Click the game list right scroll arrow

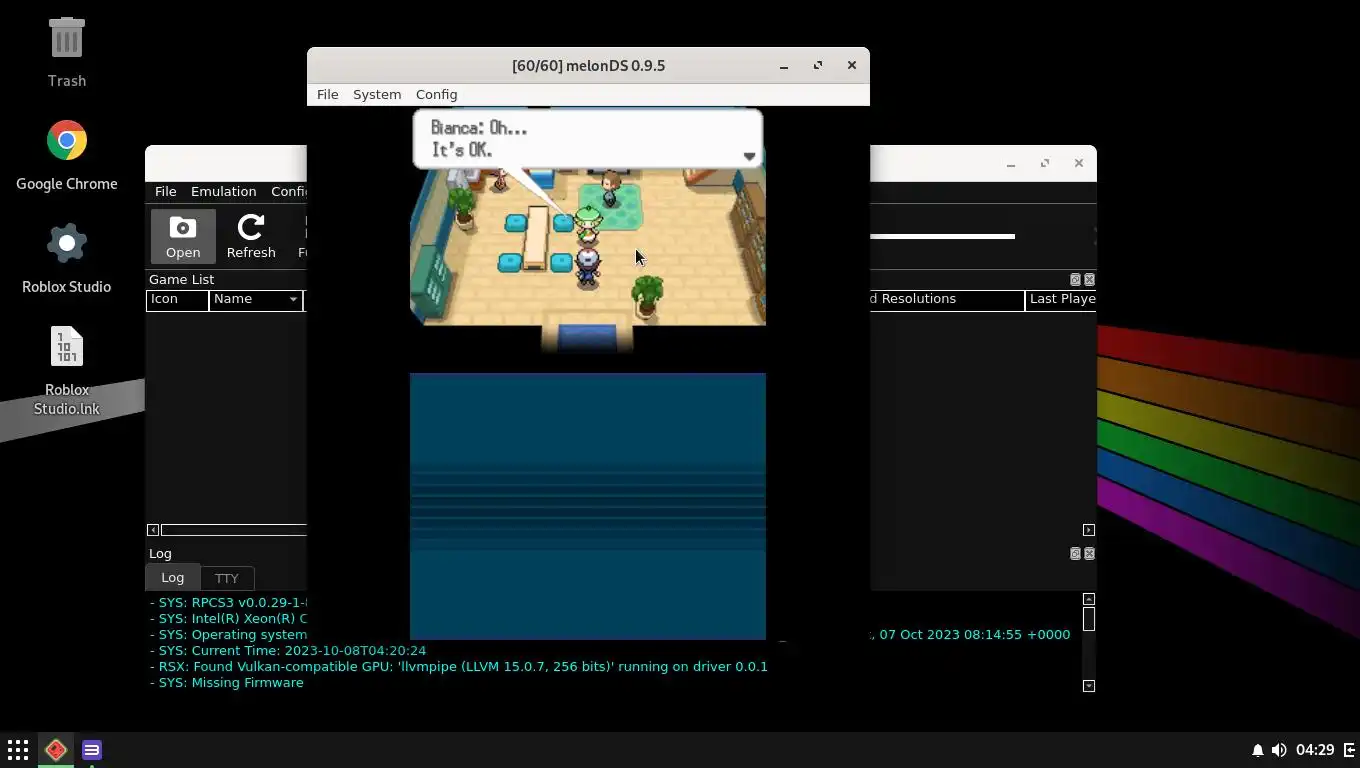pyautogui.click(x=1089, y=530)
